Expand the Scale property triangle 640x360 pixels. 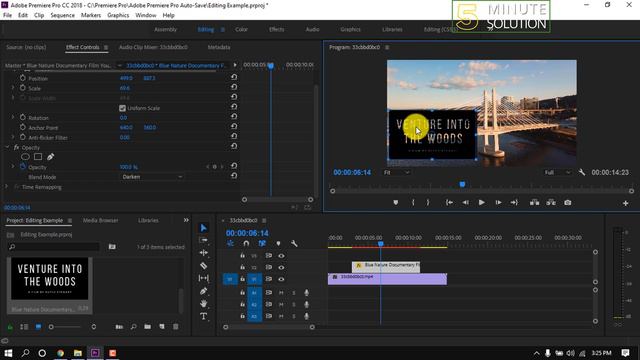(13, 88)
